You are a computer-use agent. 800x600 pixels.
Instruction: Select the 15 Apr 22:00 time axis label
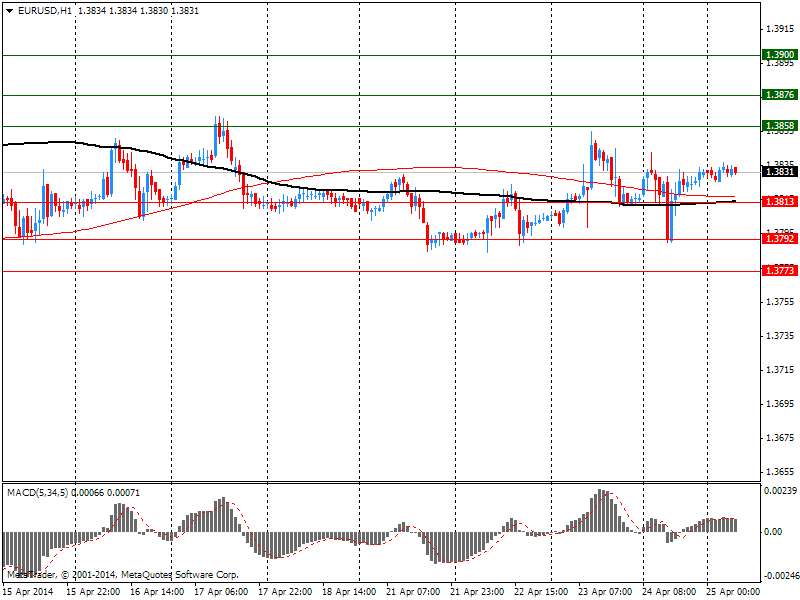click(x=93, y=592)
